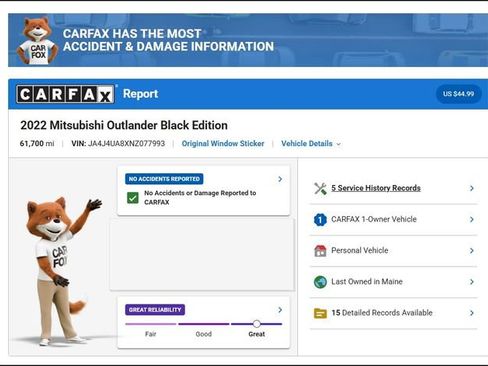488x366 pixels.
Task: Click the waving Car Fox mascot illustration
Action: click(x=61, y=271)
